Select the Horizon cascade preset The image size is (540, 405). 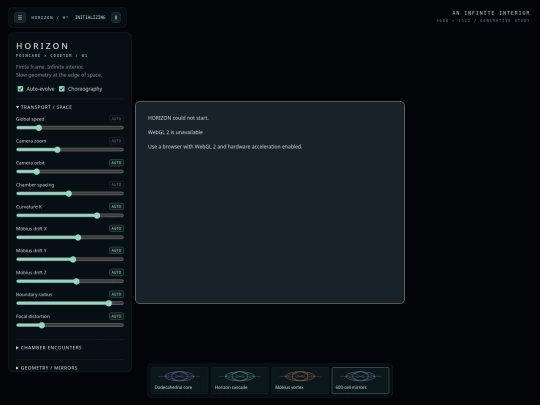click(240, 380)
